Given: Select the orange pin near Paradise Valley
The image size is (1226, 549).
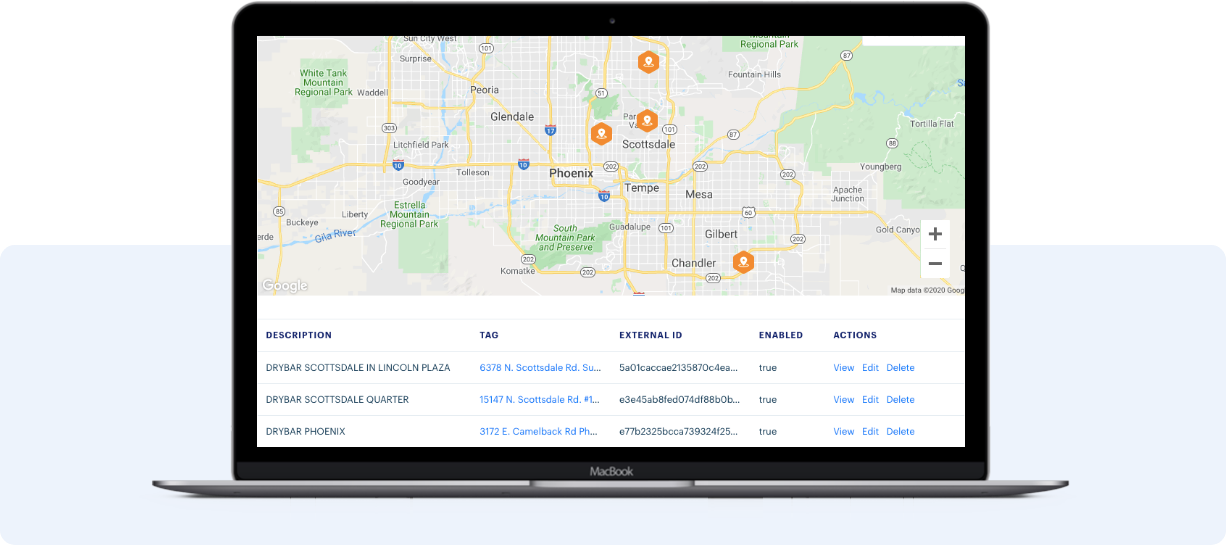Looking at the screenshot, I should pyautogui.click(x=647, y=121).
